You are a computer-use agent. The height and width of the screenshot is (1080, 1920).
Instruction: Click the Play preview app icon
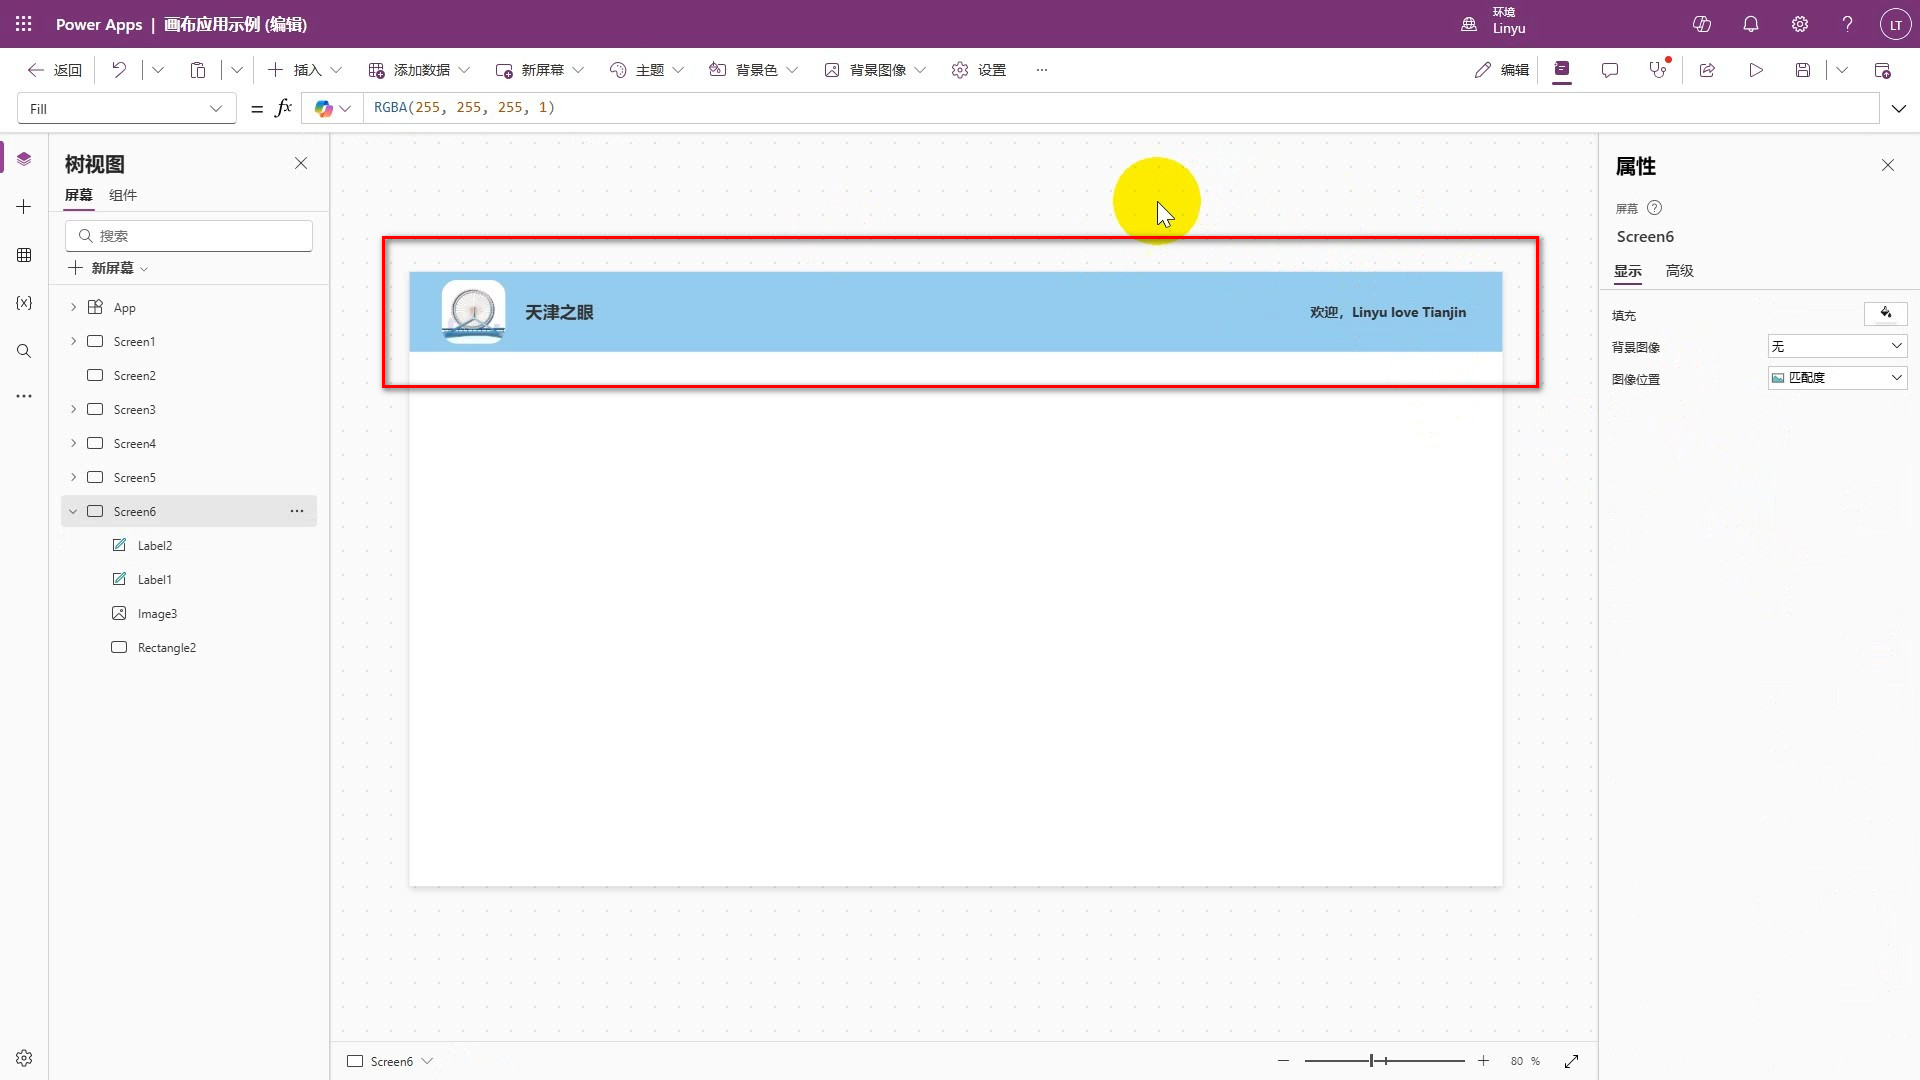coord(1756,70)
